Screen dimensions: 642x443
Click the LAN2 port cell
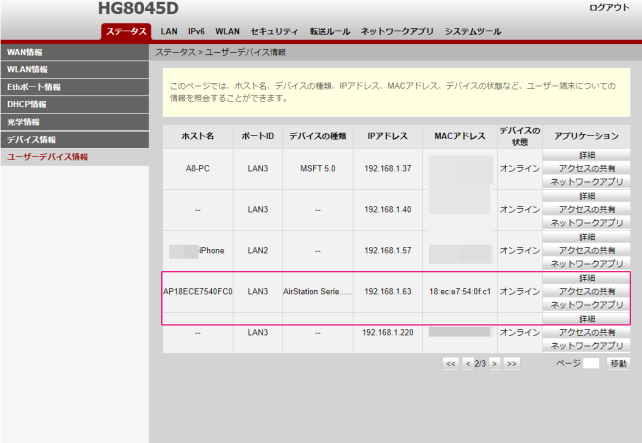[x=258, y=250]
